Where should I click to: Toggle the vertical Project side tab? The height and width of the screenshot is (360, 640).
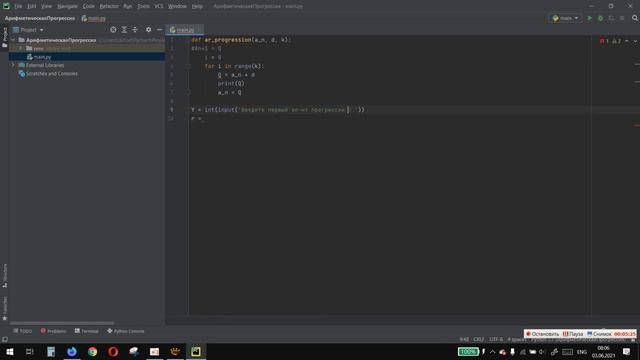[4, 37]
